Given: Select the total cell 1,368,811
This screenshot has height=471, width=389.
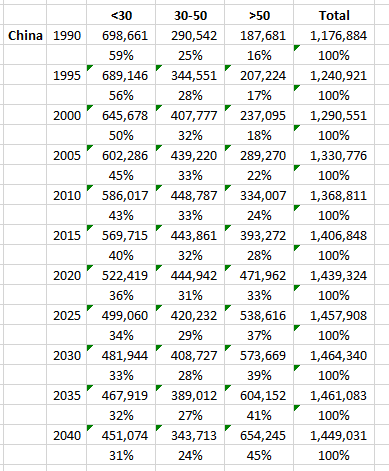Looking at the screenshot, I should [334, 195].
